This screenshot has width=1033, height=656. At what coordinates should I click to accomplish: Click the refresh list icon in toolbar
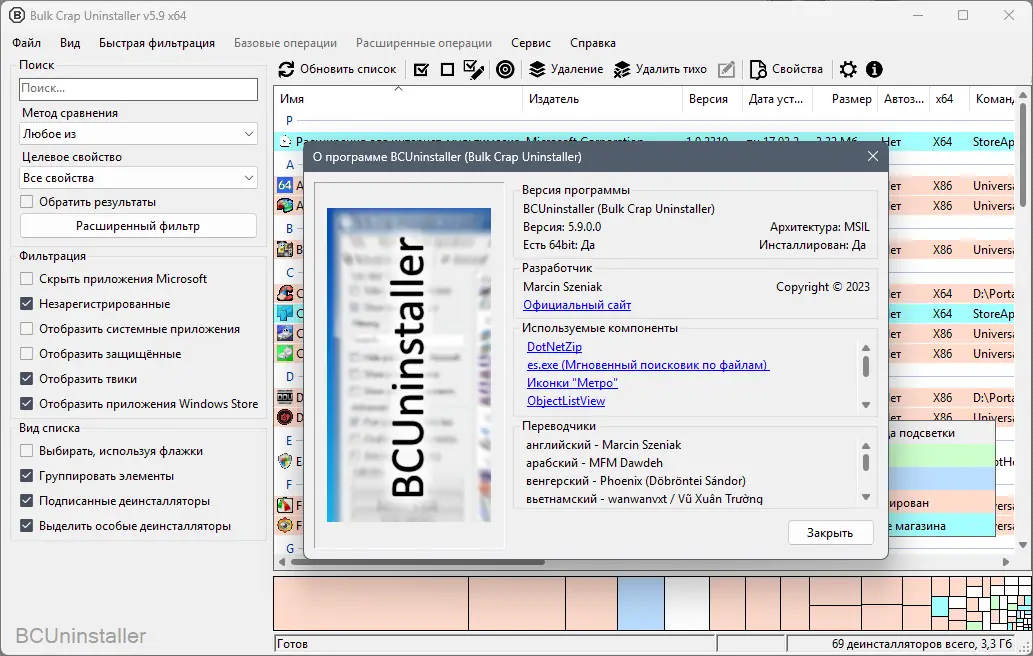tap(286, 69)
